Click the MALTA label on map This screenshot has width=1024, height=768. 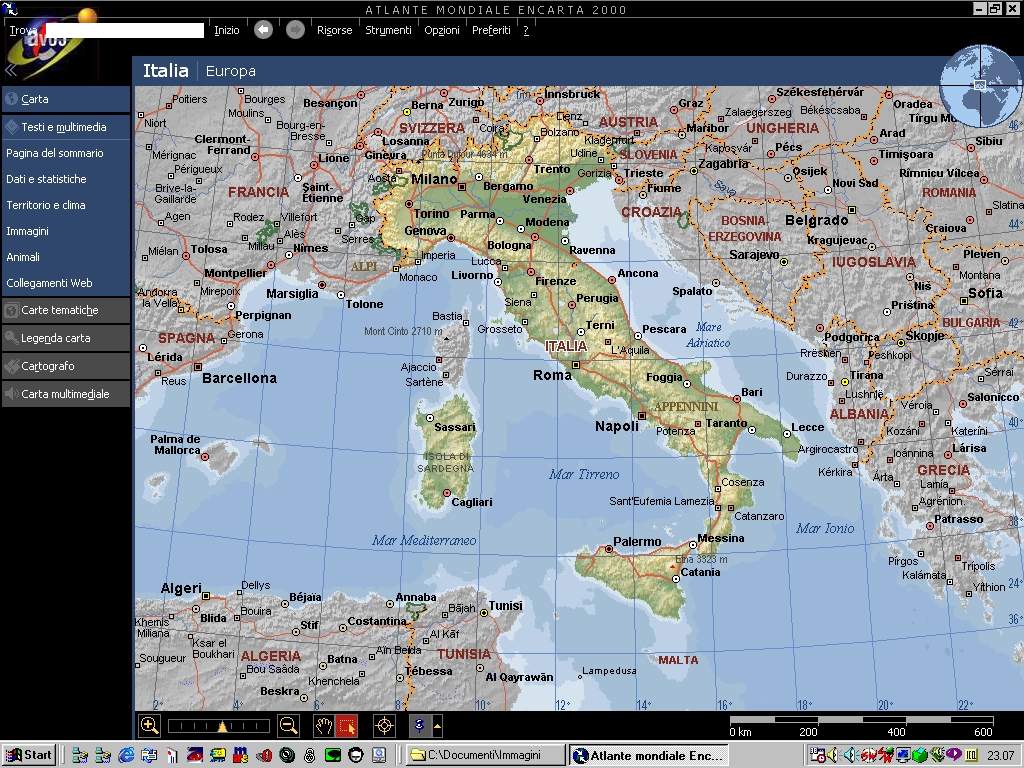click(x=678, y=660)
